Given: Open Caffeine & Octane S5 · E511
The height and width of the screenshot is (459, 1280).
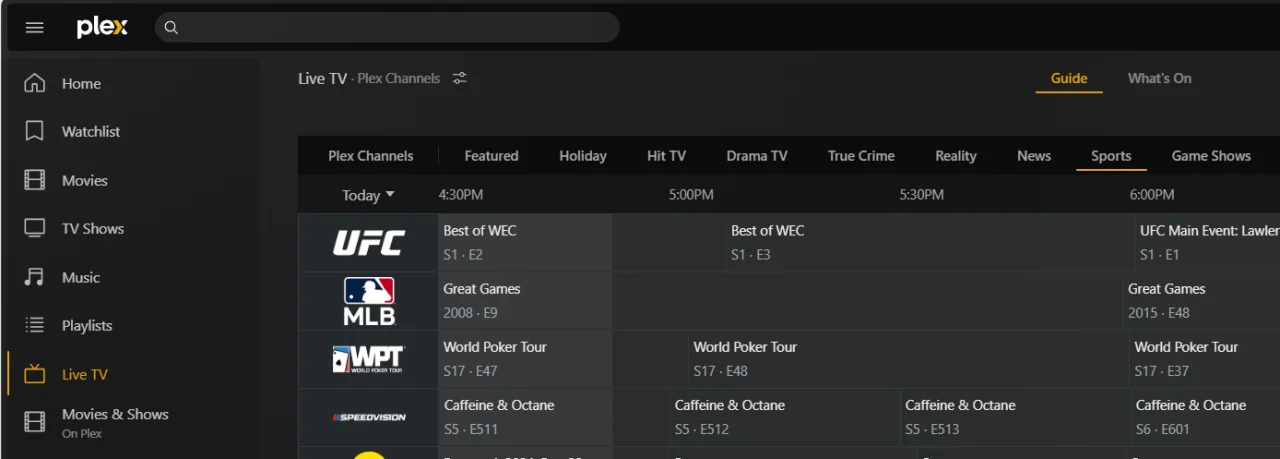Looking at the screenshot, I should click(x=553, y=417).
